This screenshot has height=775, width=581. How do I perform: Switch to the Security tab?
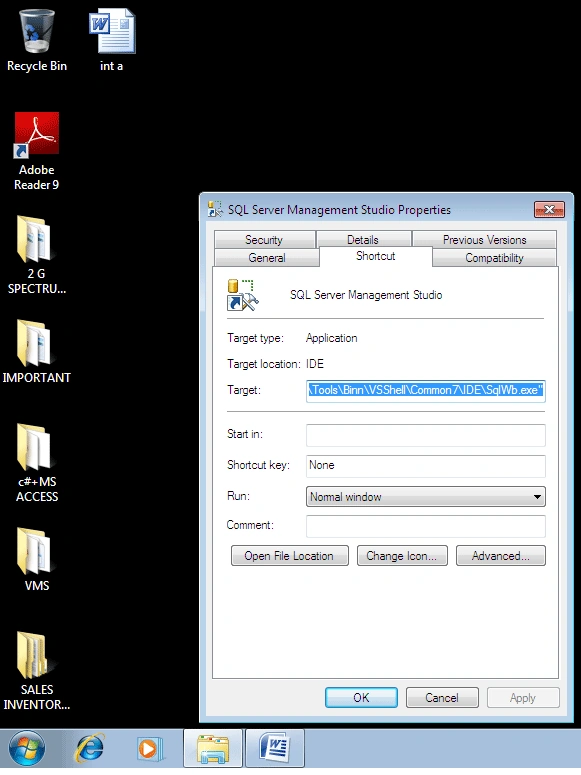click(265, 240)
